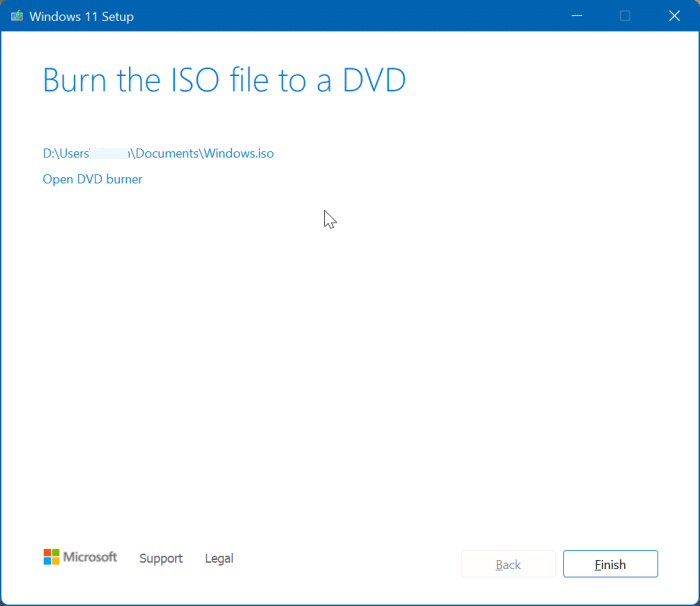The height and width of the screenshot is (606, 700).
Task: Click the Finish button
Action: 610,564
